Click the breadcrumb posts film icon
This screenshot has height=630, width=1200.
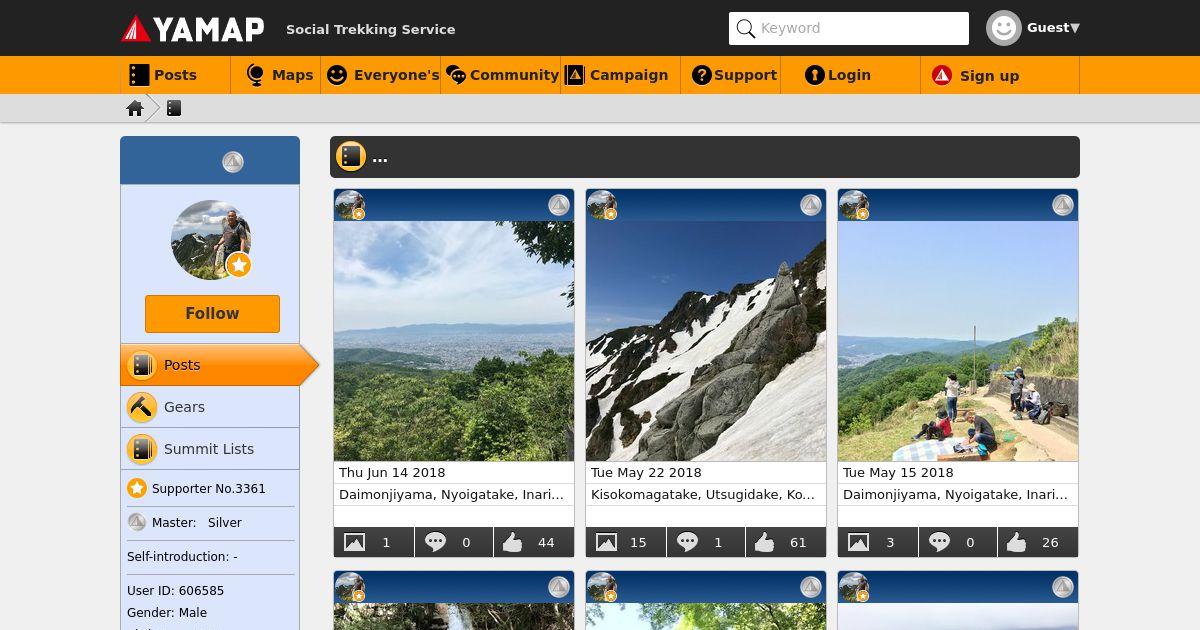(174, 108)
